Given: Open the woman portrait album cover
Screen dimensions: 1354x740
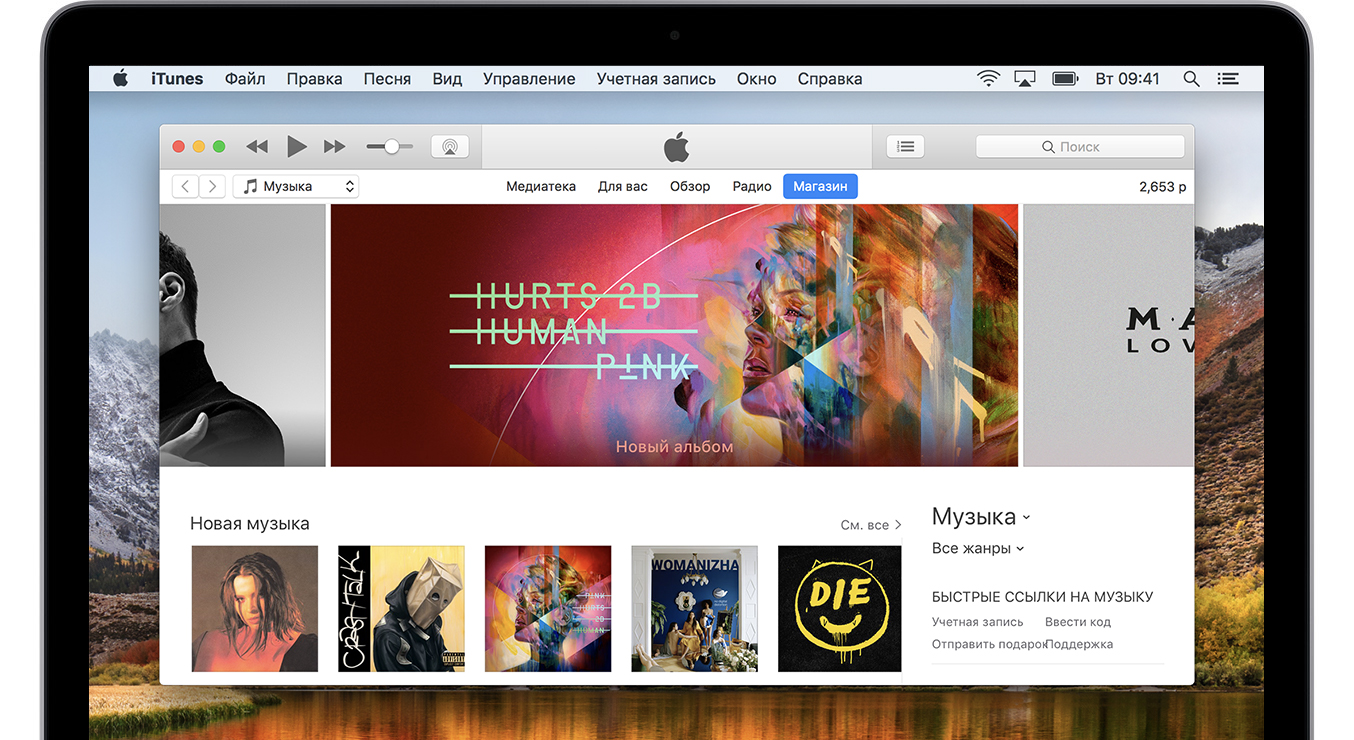Looking at the screenshot, I should pyautogui.click(x=255, y=608).
